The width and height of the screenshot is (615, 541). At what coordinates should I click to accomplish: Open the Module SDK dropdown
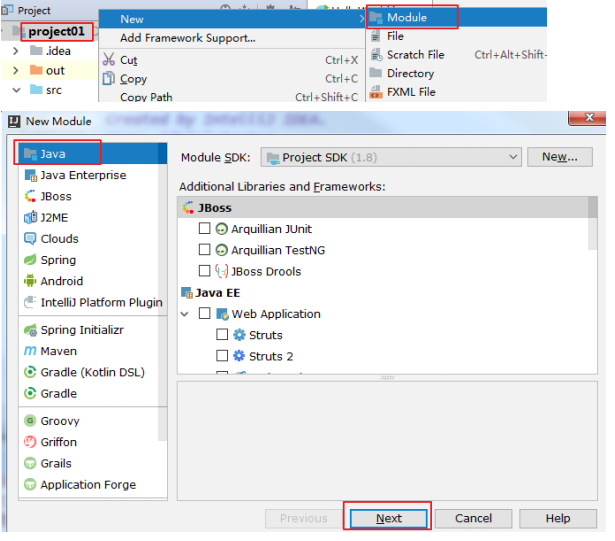pos(391,157)
